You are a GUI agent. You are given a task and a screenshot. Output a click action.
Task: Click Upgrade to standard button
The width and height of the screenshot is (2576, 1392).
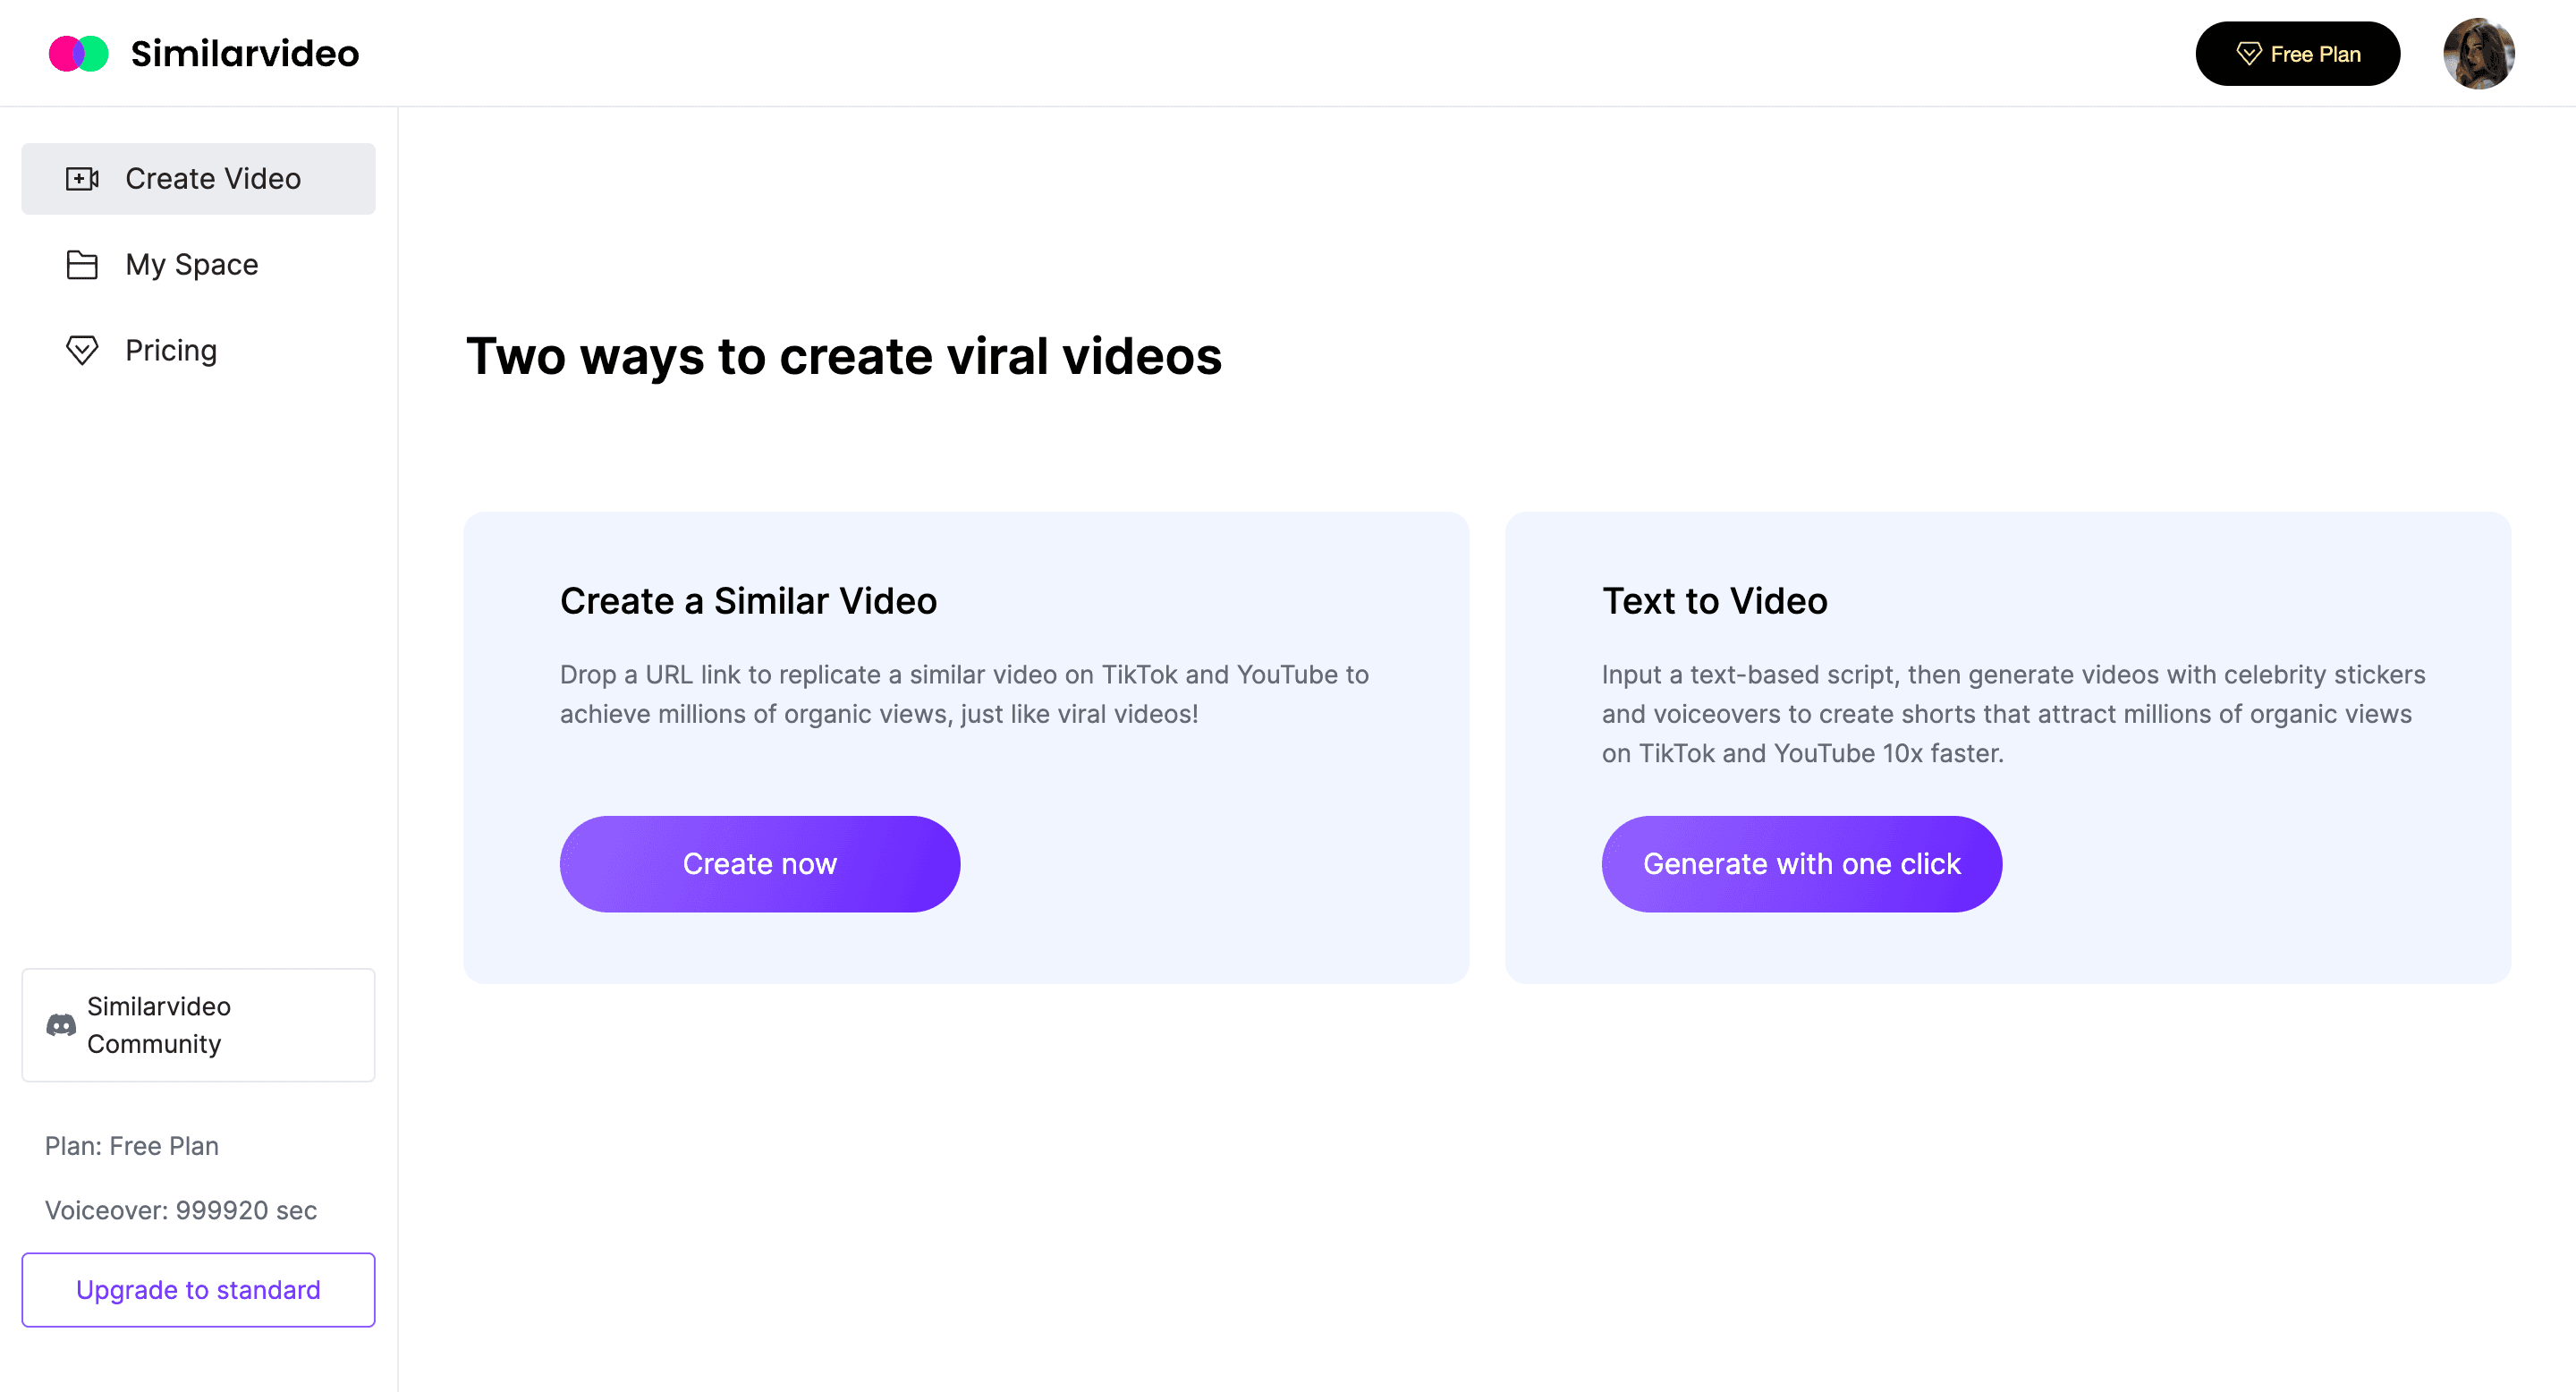pos(198,1290)
